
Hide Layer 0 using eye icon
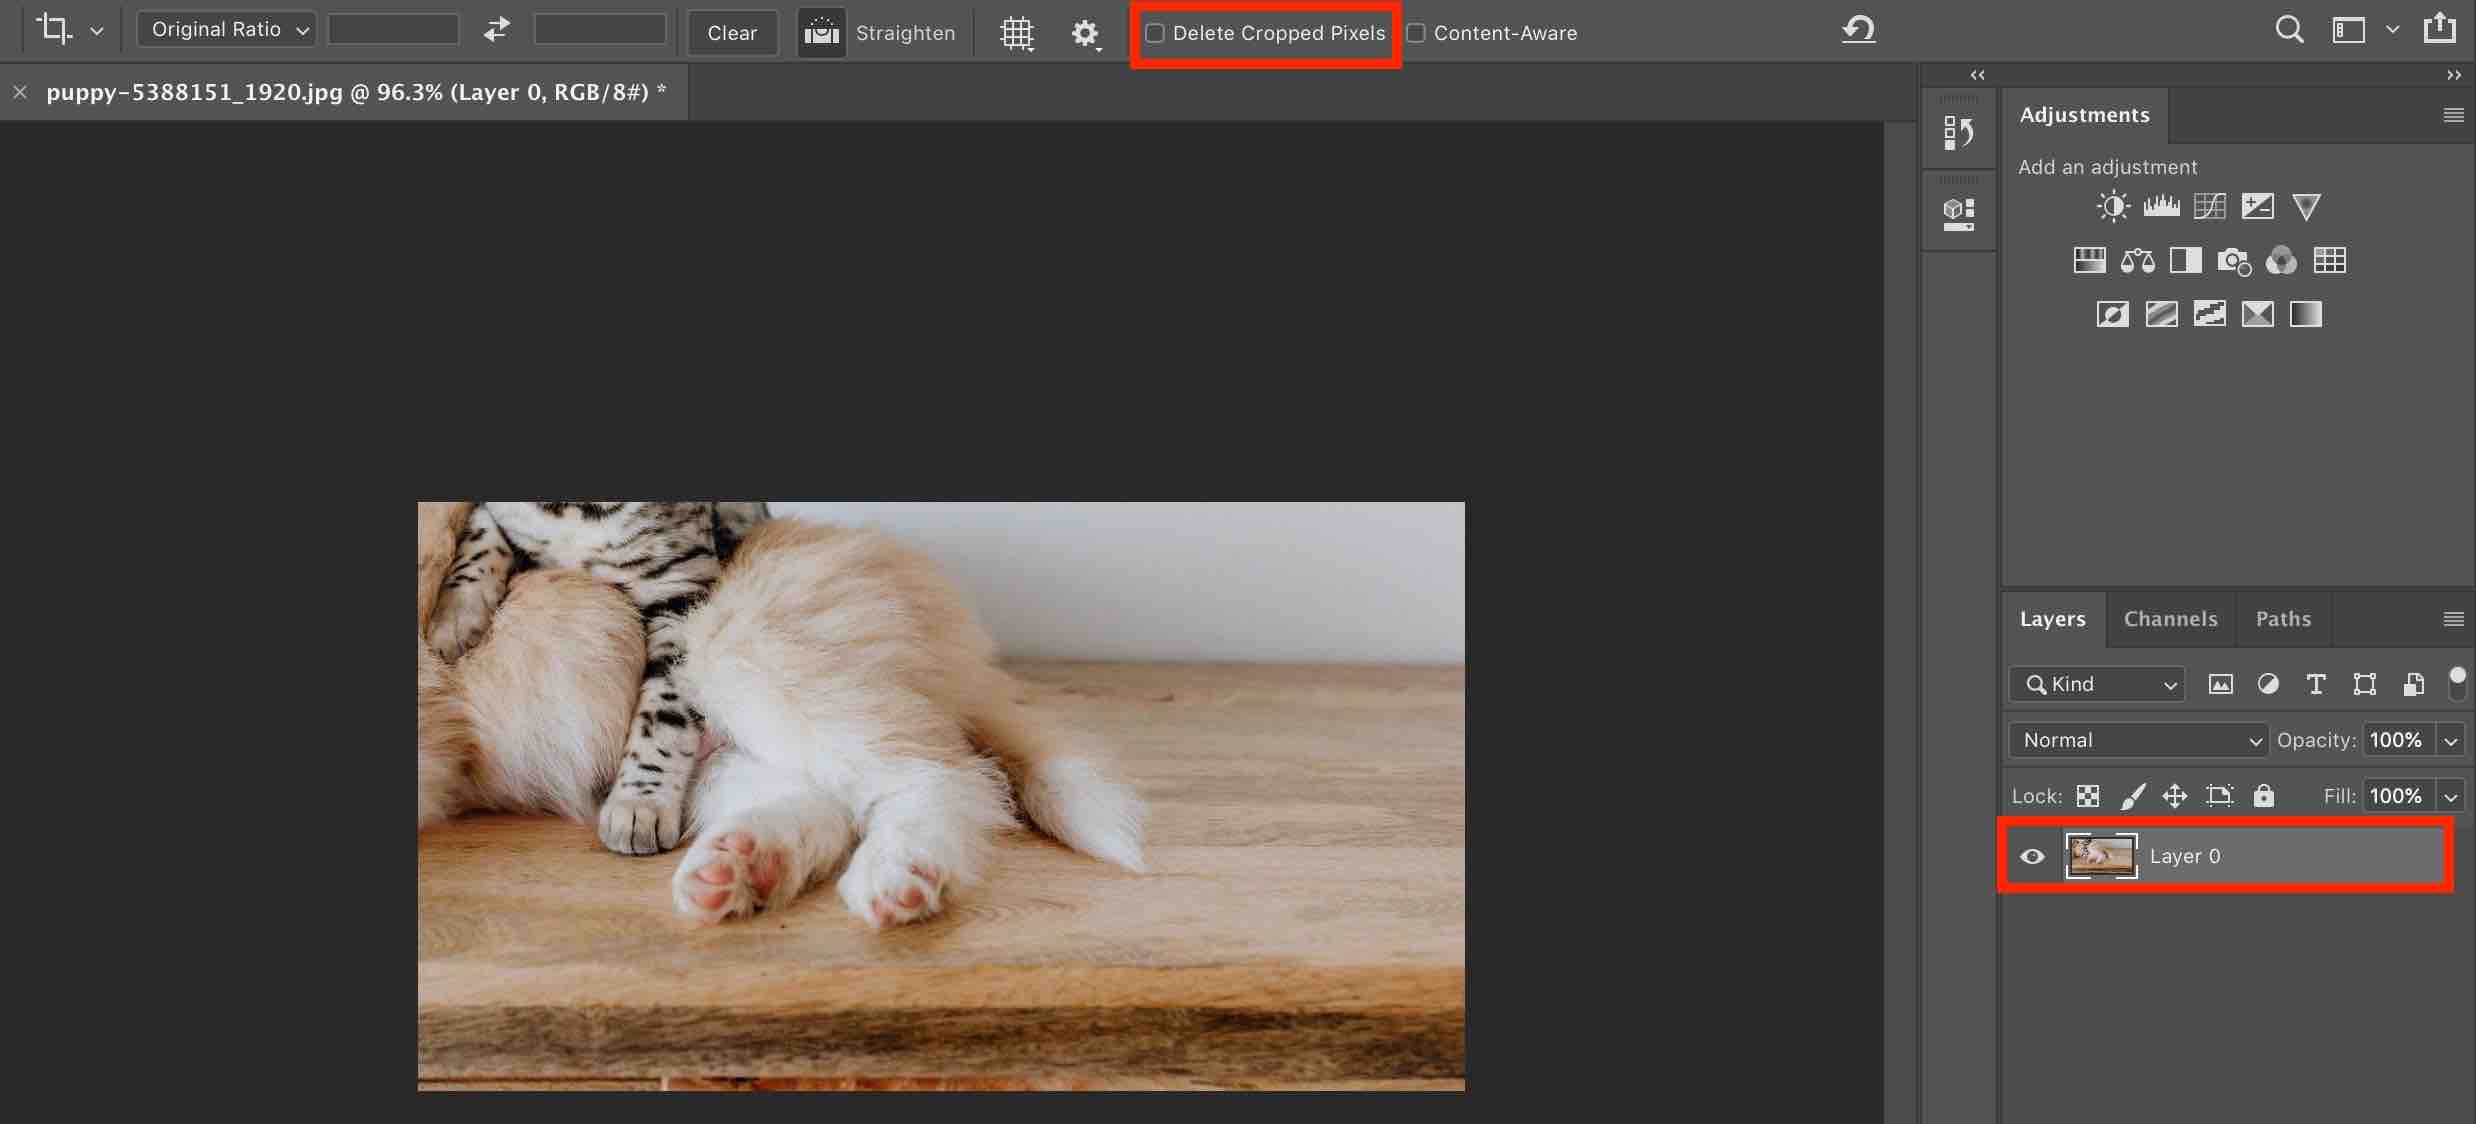[2032, 857]
